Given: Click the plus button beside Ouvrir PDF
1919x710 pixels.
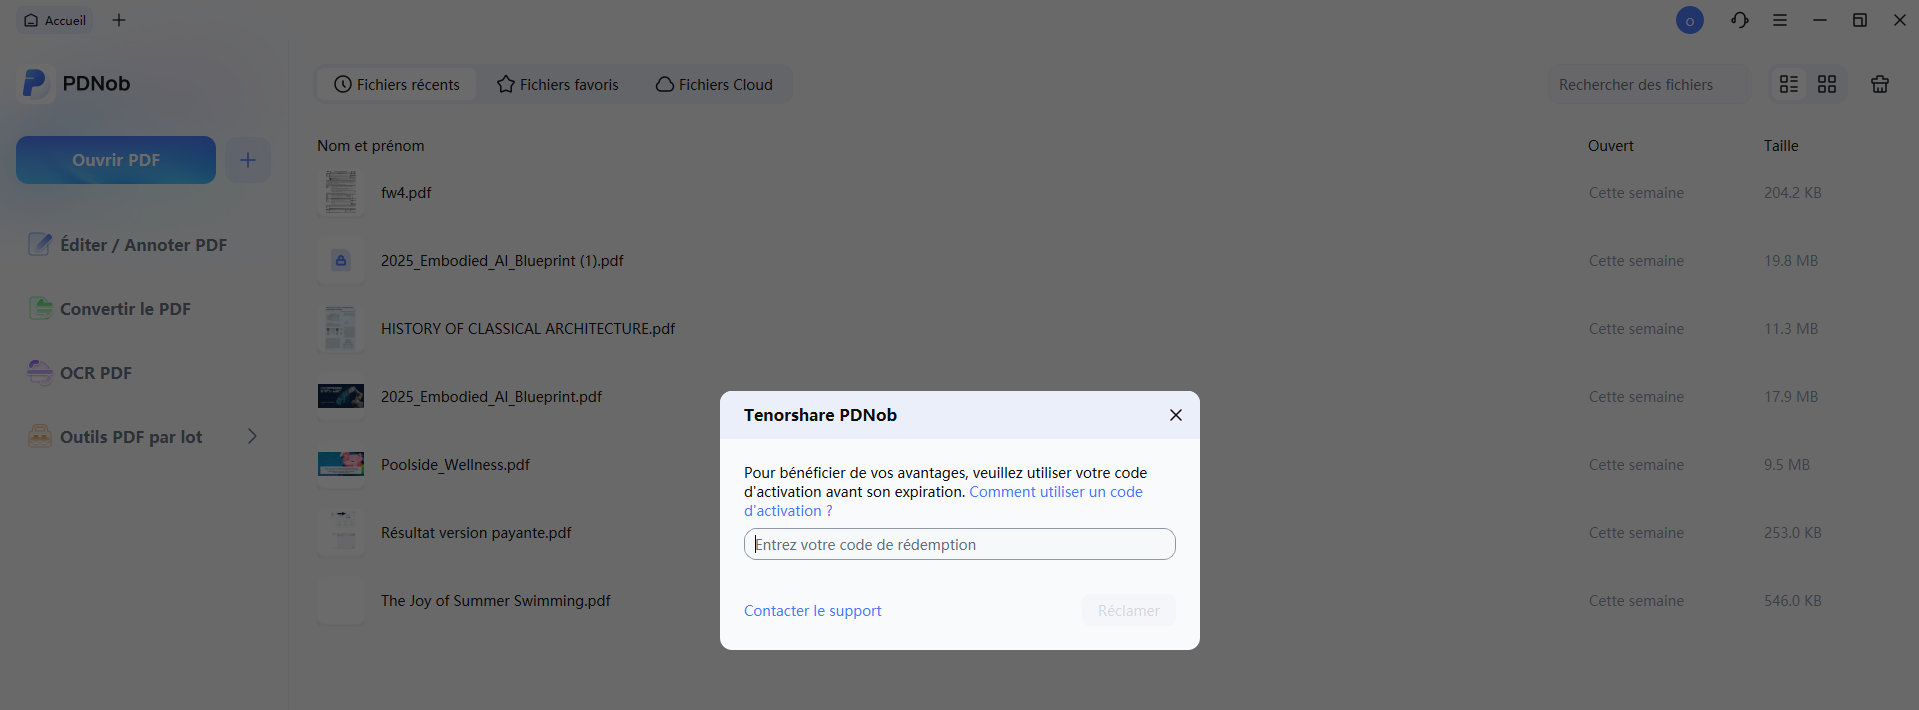Looking at the screenshot, I should (248, 160).
